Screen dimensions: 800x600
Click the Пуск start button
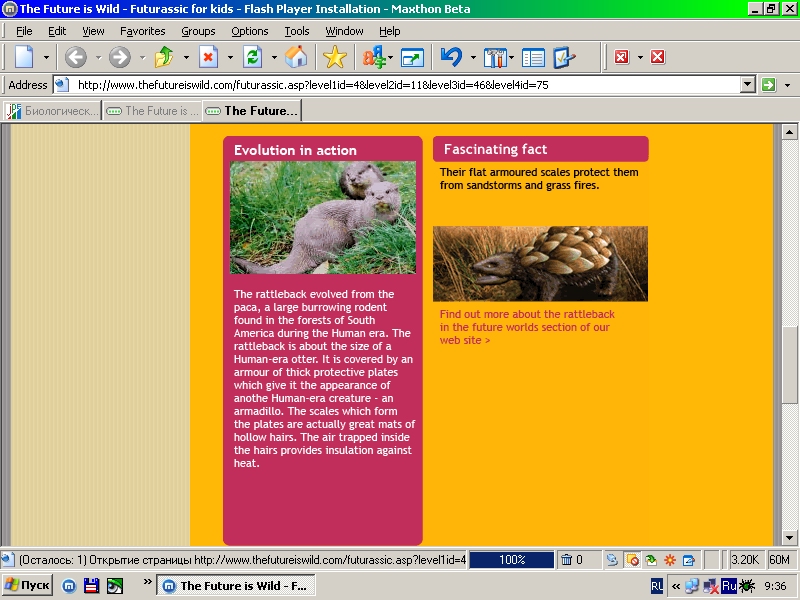pyautogui.click(x=28, y=585)
